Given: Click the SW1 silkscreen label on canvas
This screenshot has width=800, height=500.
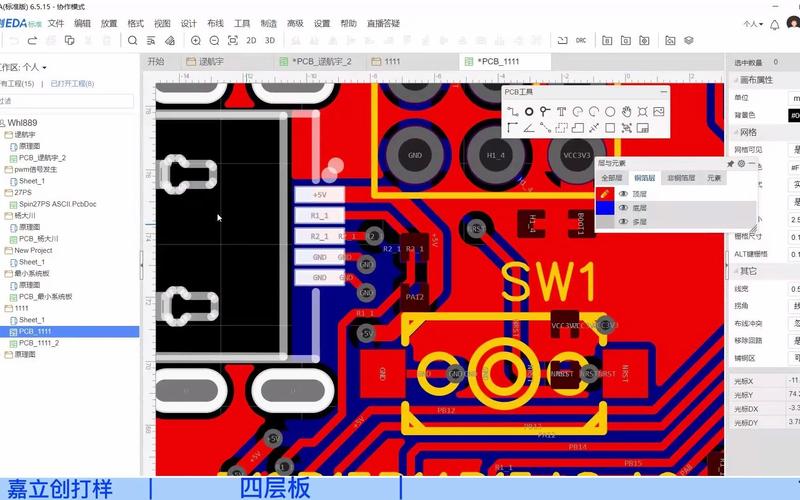Looking at the screenshot, I should [549, 282].
